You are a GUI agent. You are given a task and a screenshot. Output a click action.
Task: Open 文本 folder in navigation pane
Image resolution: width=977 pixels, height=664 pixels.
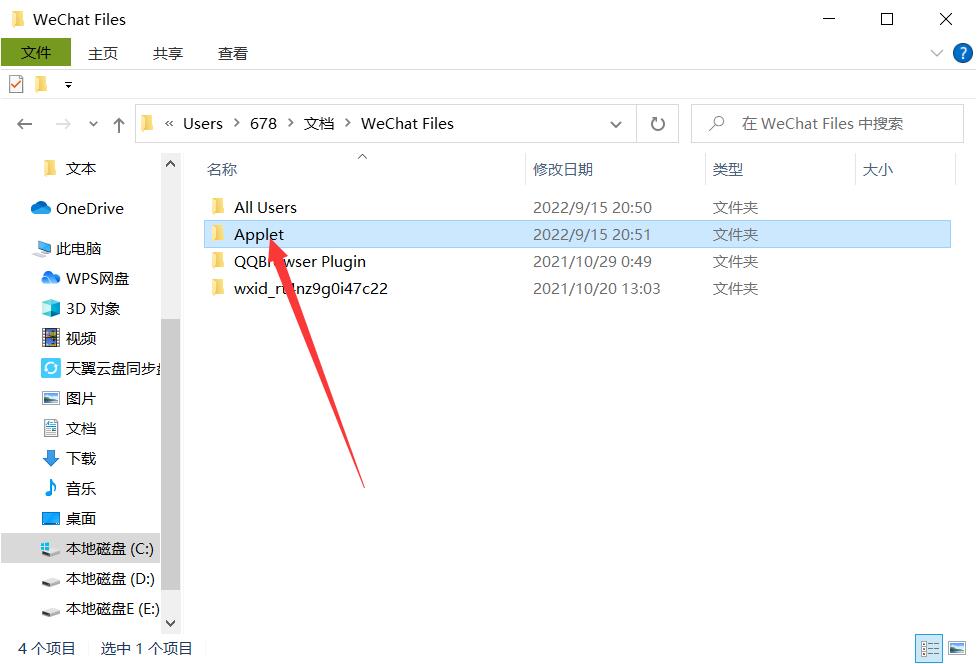(80, 169)
